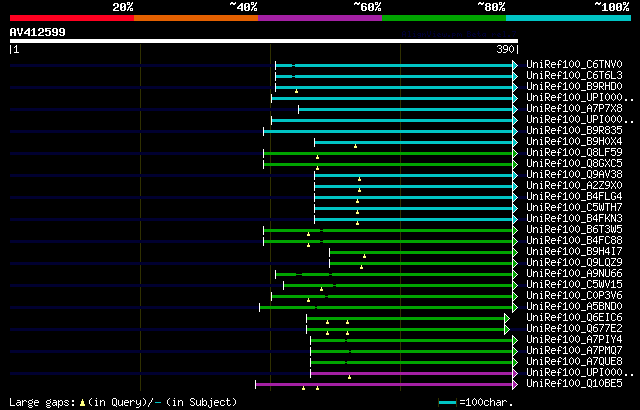The image size is (640, 410).
Task: Select the UniRef100_A2Z9X0 label
Action: (574, 186)
